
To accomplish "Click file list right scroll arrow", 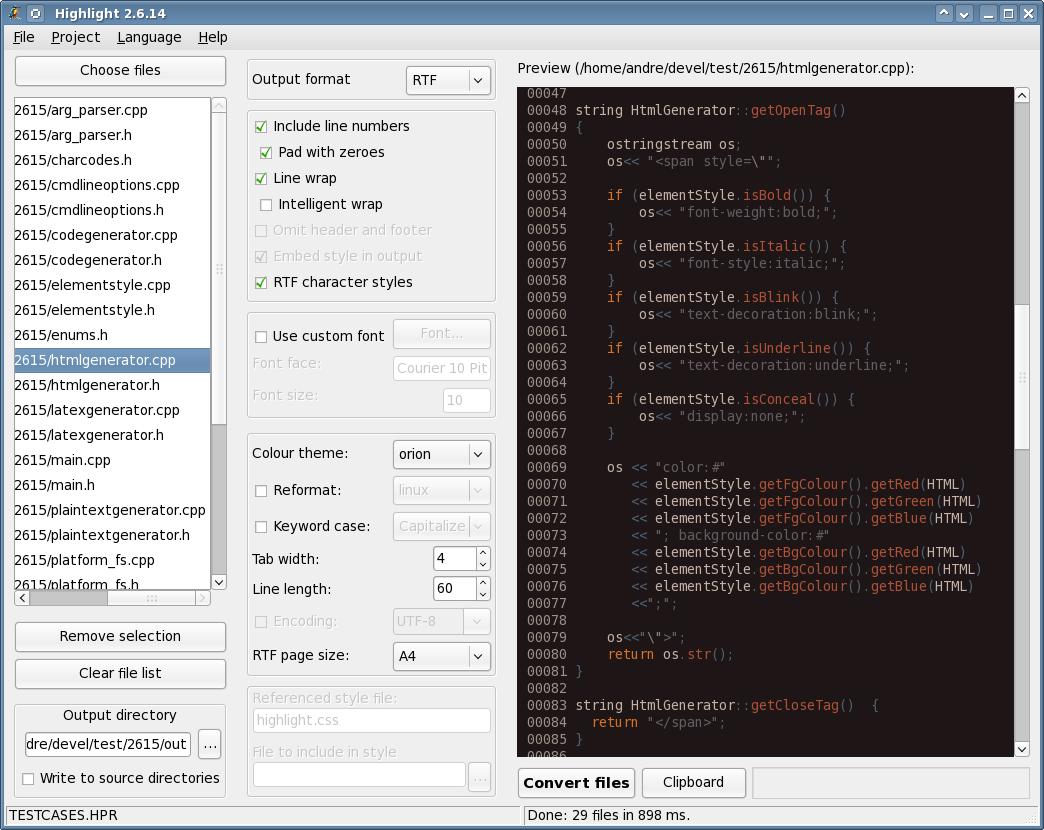I will pyautogui.click(x=202, y=598).
